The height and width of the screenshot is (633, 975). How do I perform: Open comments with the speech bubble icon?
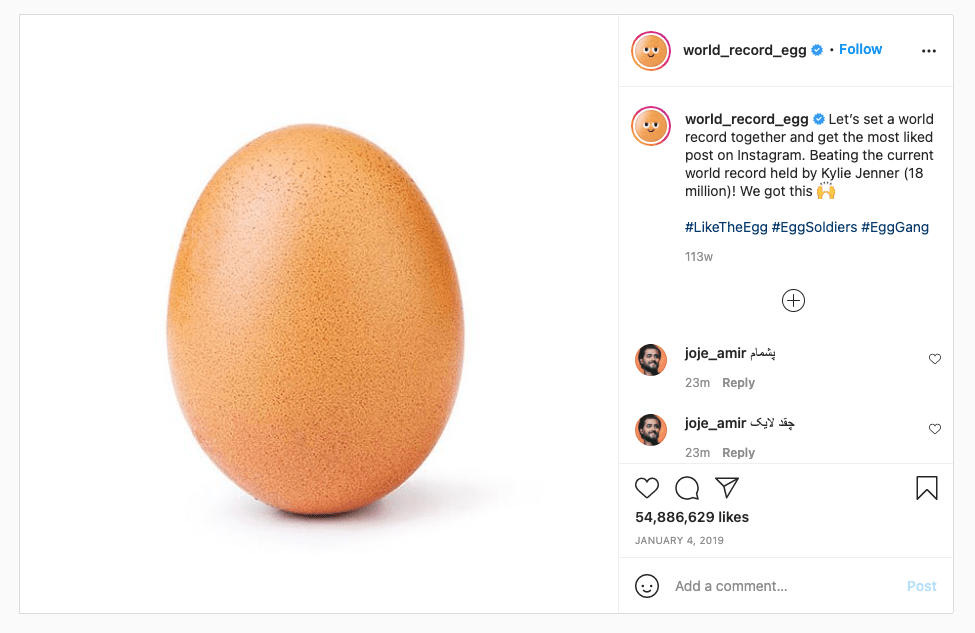[687, 488]
